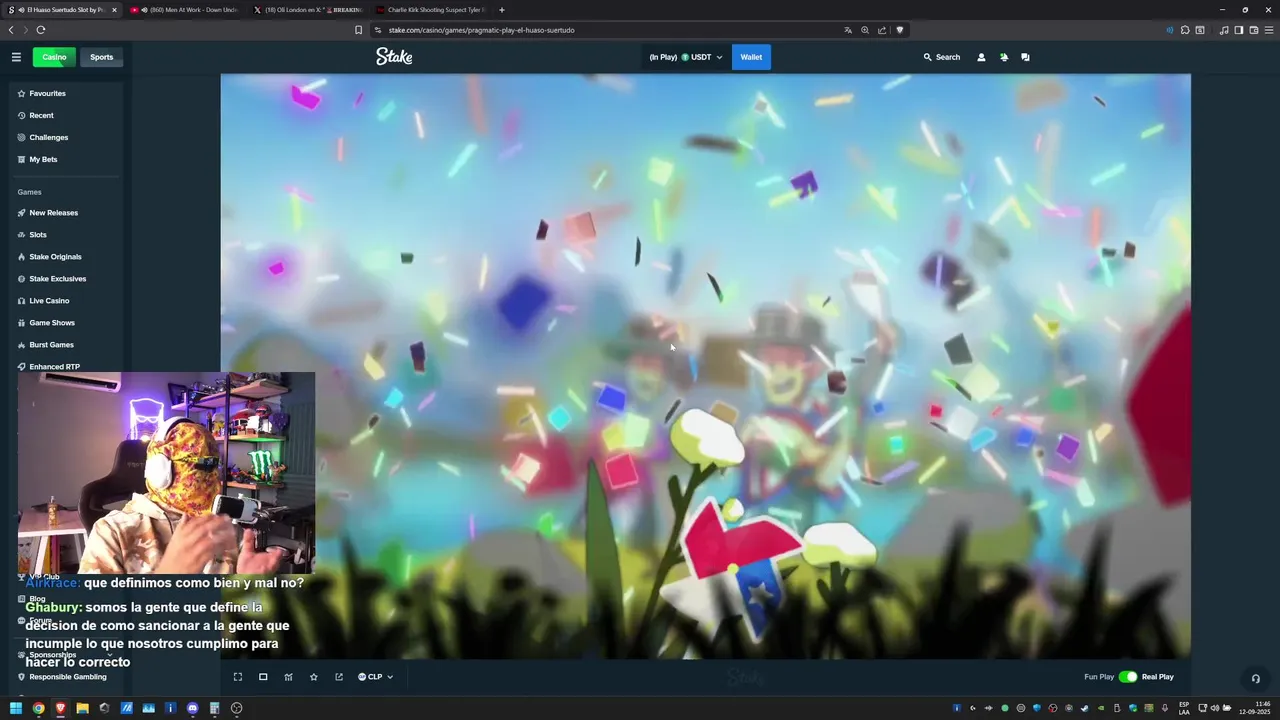Screen dimensions: 1280x720
Task: Bookmark this page icon
Action: [358, 30]
